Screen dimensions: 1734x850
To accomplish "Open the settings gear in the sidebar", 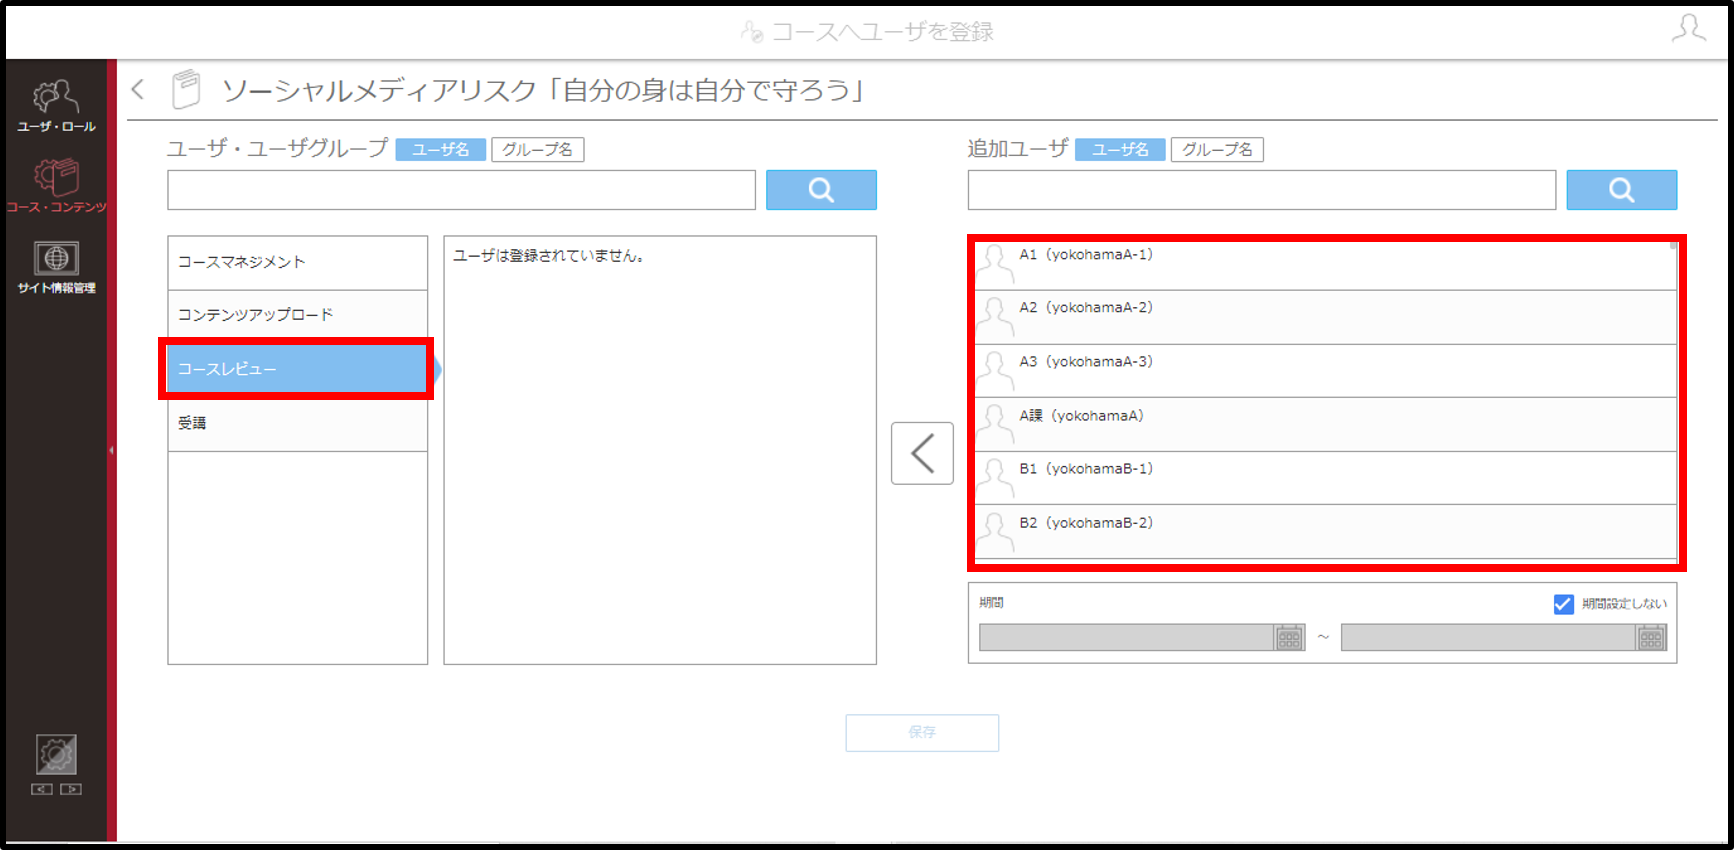I will (x=56, y=755).
